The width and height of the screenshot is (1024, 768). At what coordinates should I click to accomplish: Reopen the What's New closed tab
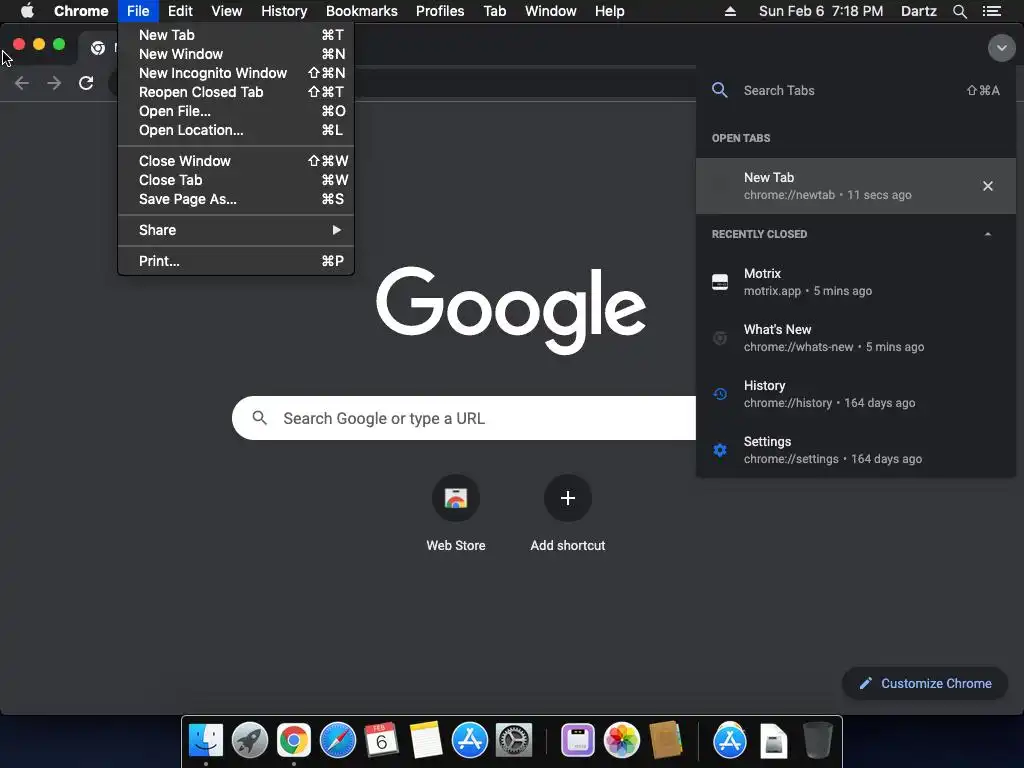[856, 338]
